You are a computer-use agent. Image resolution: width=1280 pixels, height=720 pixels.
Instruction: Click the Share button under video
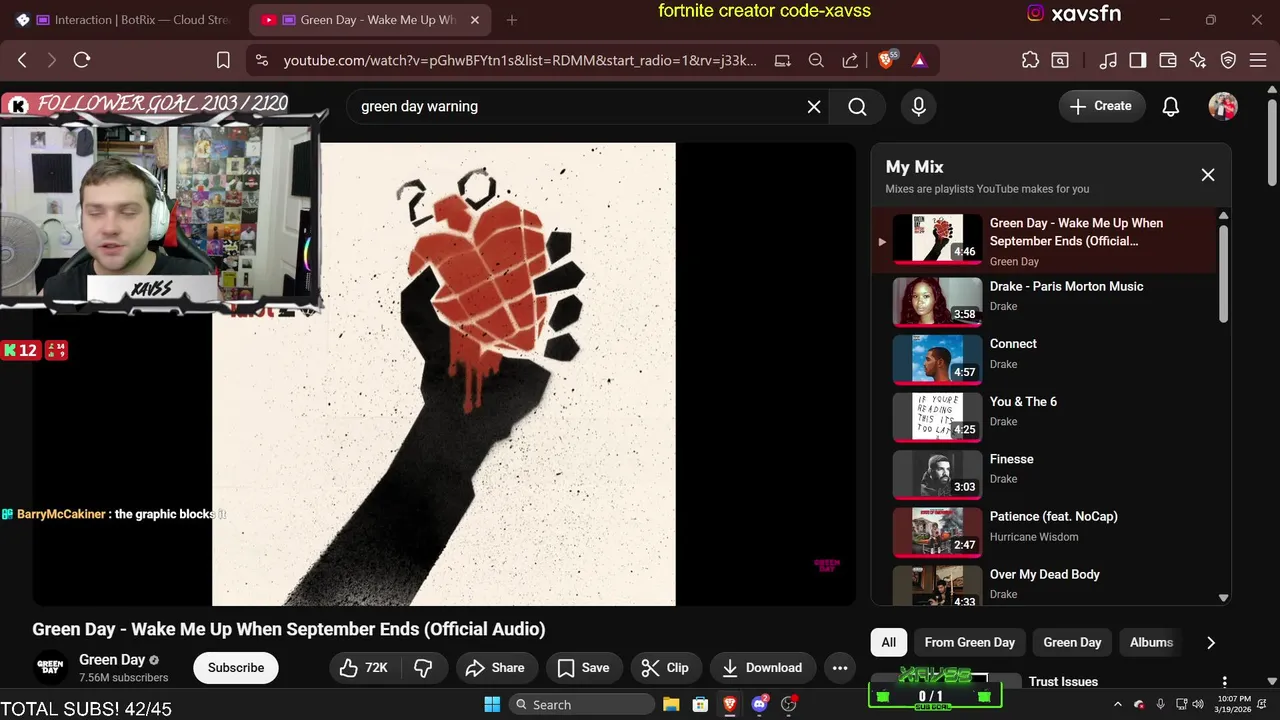click(497, 668)
